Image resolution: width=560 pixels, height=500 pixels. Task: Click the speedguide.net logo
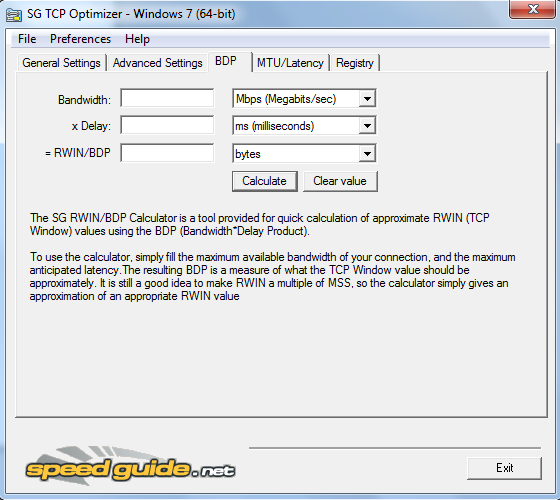[130, 466]
